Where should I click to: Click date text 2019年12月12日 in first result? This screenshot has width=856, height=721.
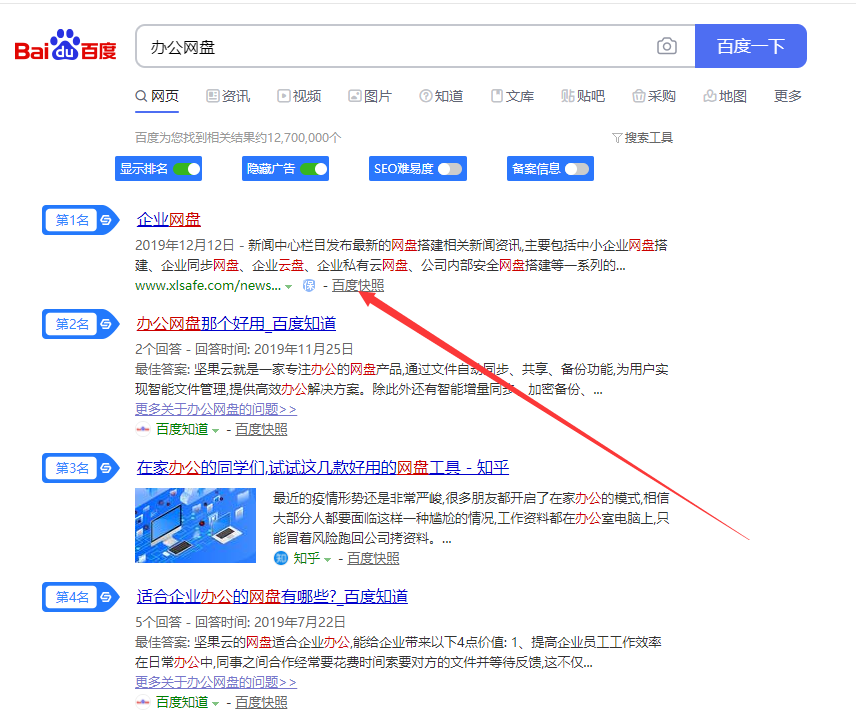[185, 245]
